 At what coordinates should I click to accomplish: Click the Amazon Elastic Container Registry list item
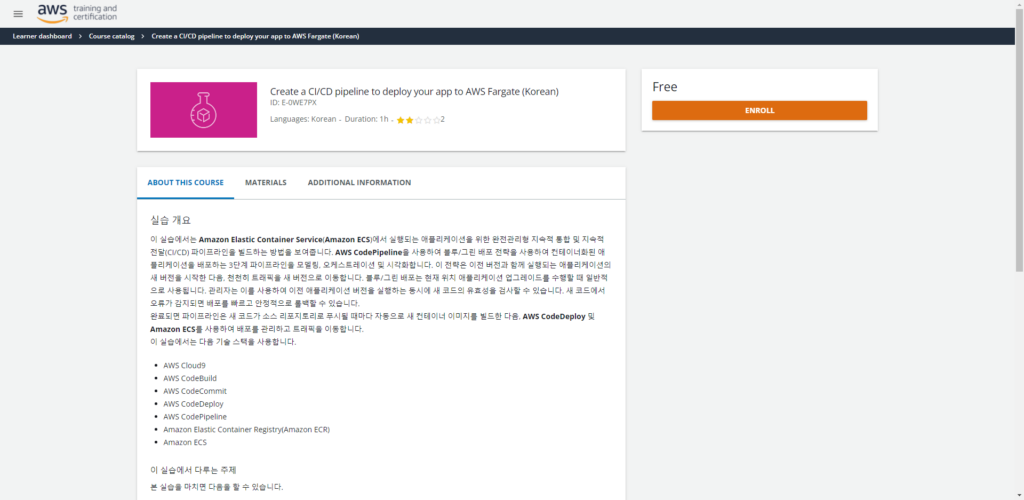tap(247, 430)
